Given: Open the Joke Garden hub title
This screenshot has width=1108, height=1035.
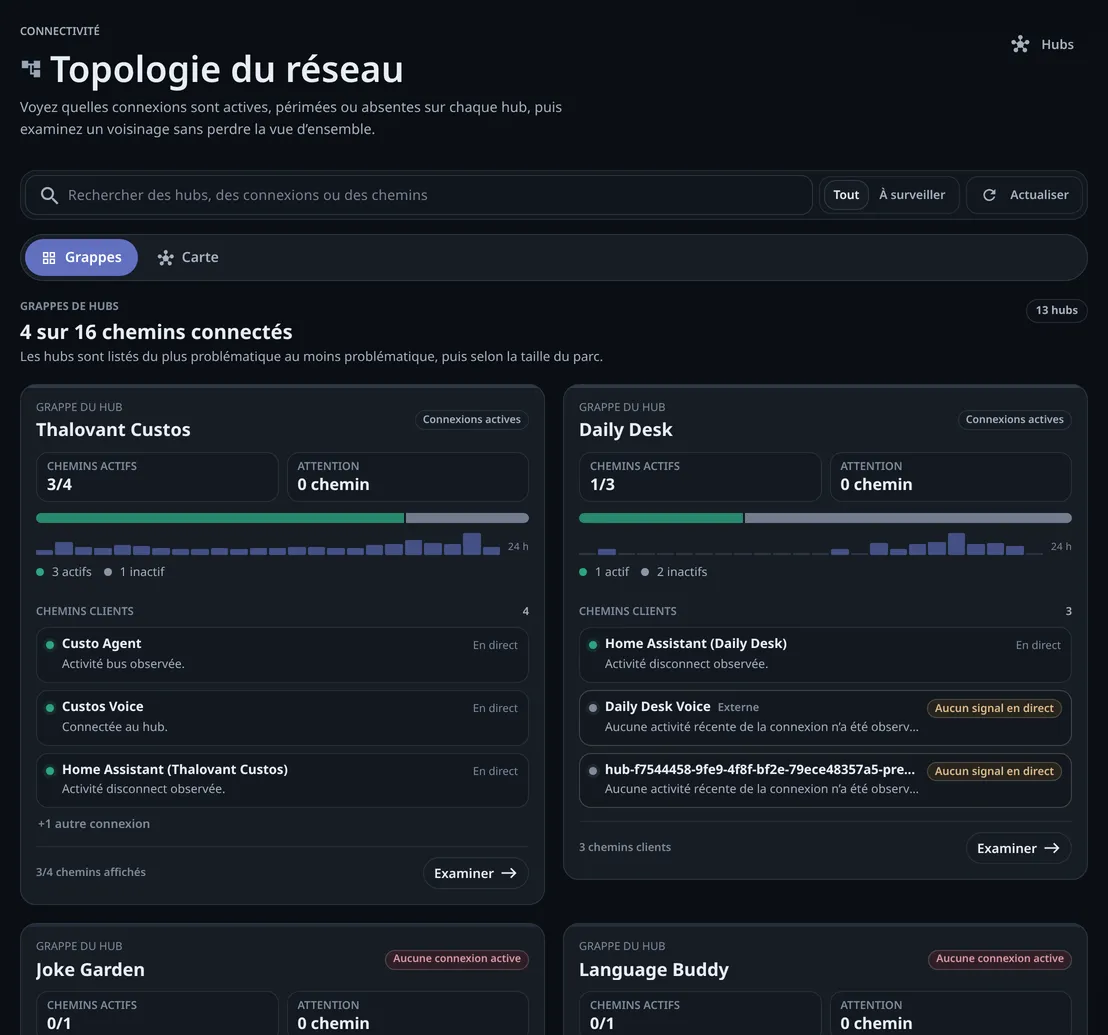Looking at the screenshot, I should (x=90, y=969).
